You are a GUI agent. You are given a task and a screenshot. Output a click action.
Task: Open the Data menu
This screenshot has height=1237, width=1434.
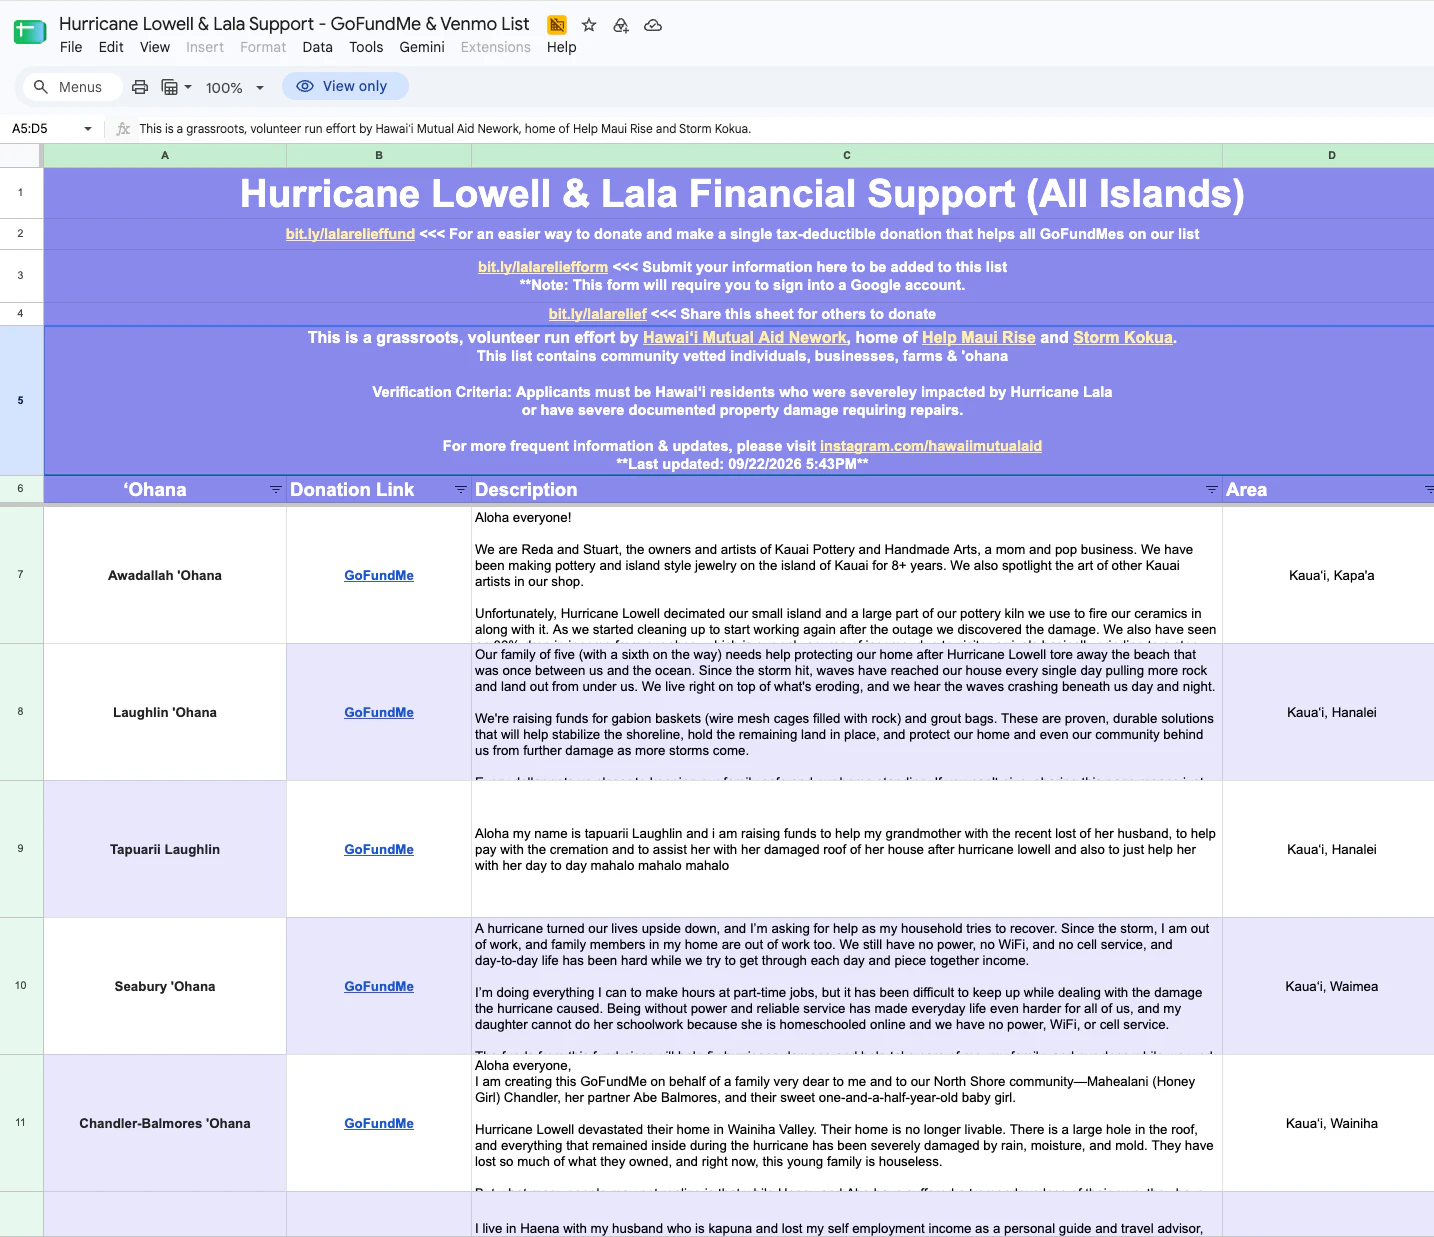[x=317, y=47]
